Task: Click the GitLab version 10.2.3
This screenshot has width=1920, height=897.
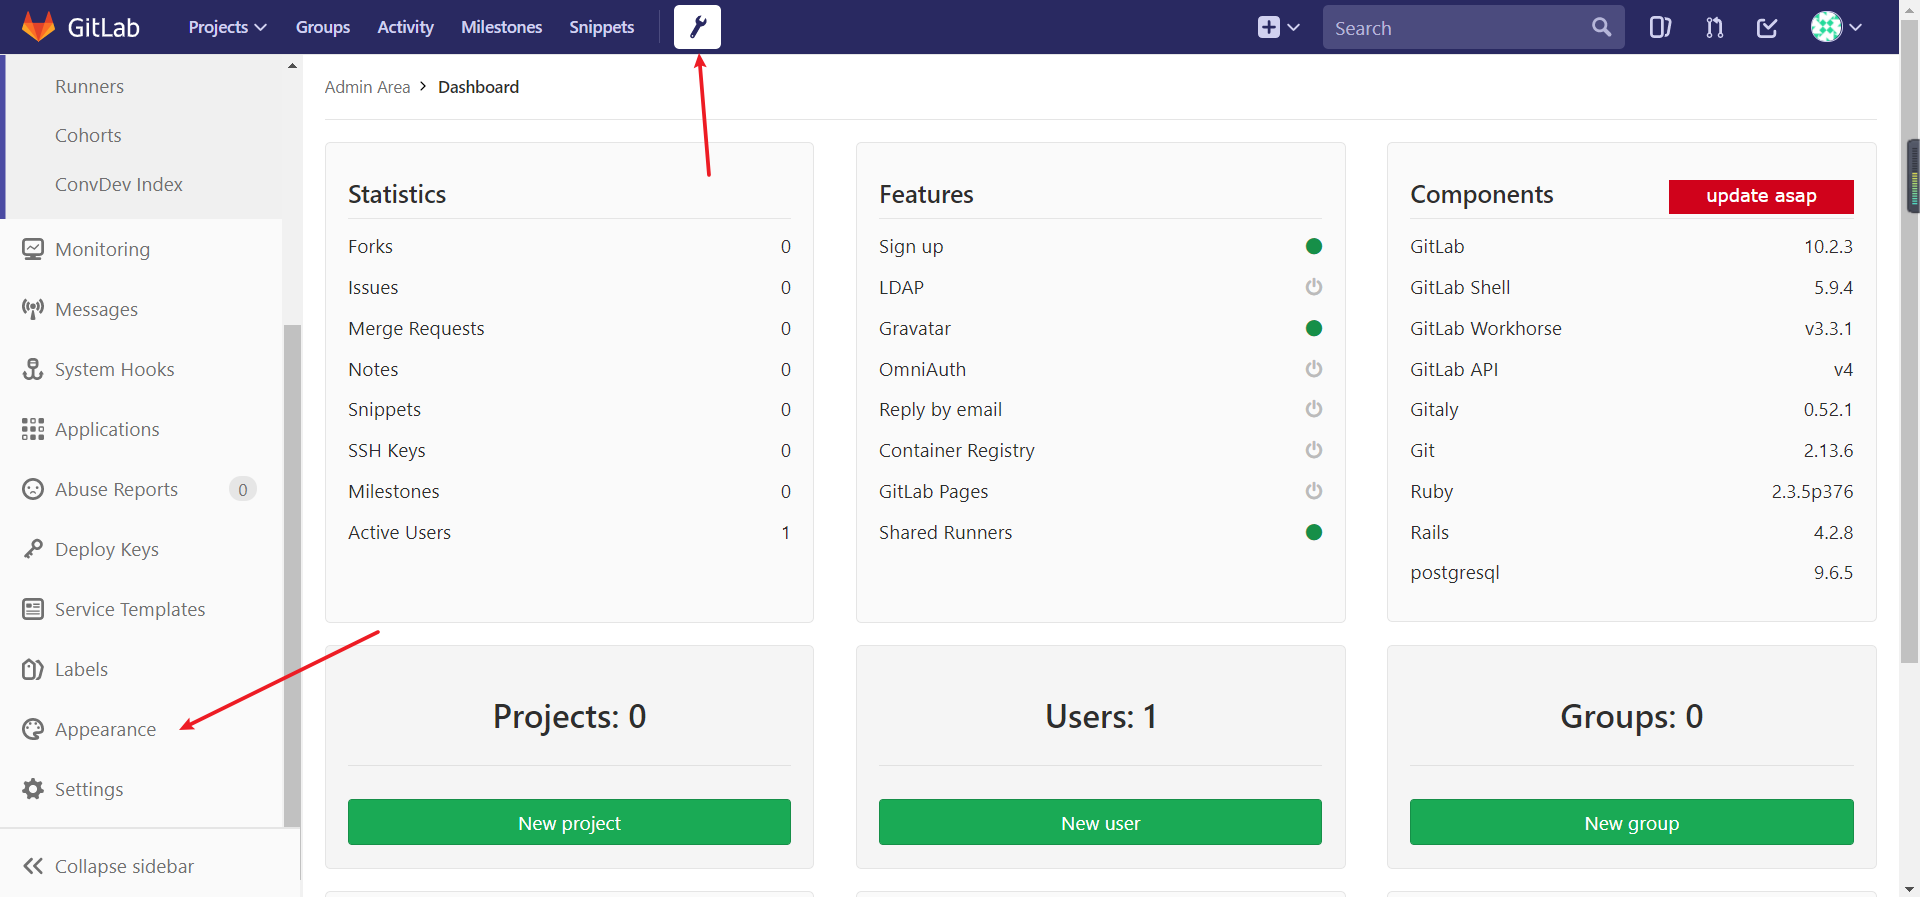Action: point(1828,246)
